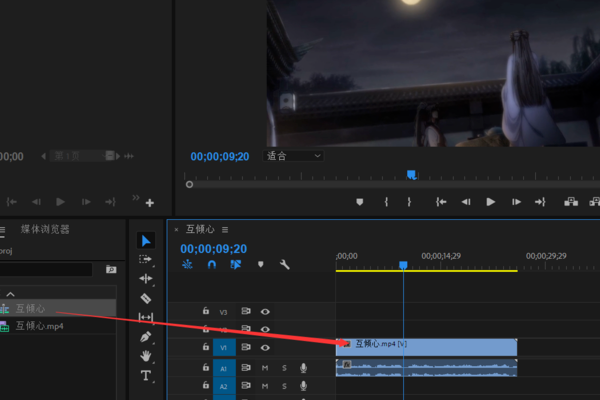Image resolution: width=600 pixels, height=400 pixels.
Task: Choose the Ripple Edit tool
Action: (x=146, y=278)
